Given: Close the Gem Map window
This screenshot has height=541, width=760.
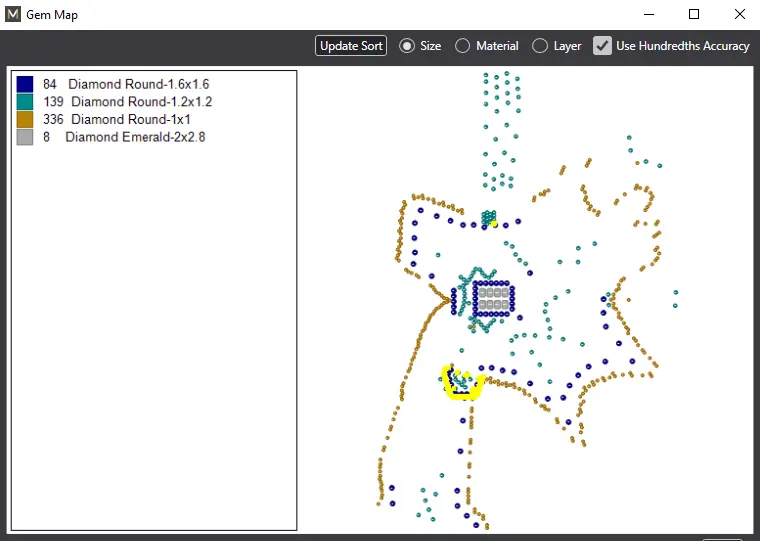Looking at the screenshot, I should pyautogui.click(x=739, y=15).
